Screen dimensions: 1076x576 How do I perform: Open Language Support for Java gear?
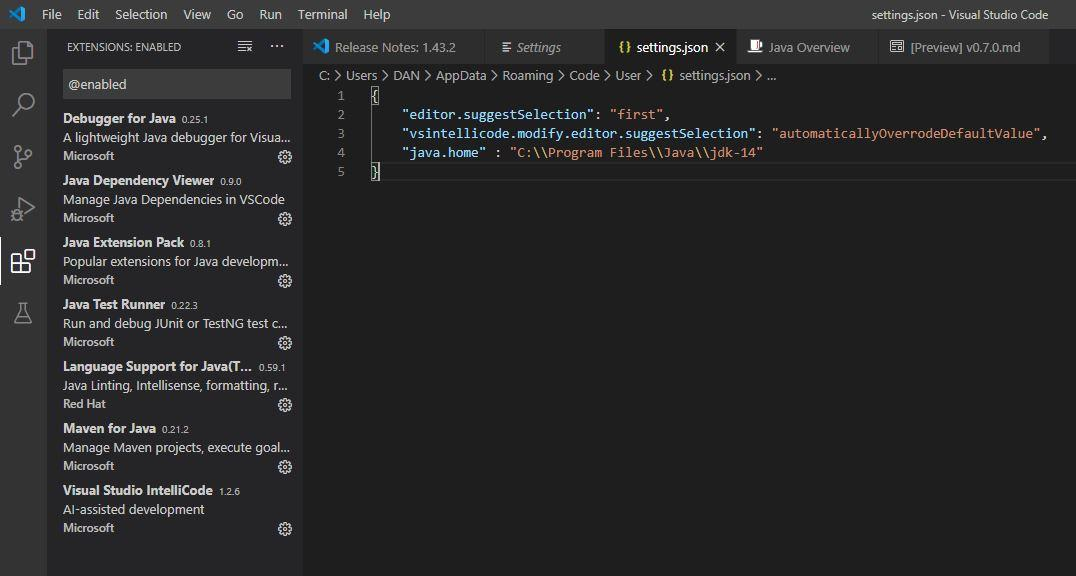coord(285,405)
